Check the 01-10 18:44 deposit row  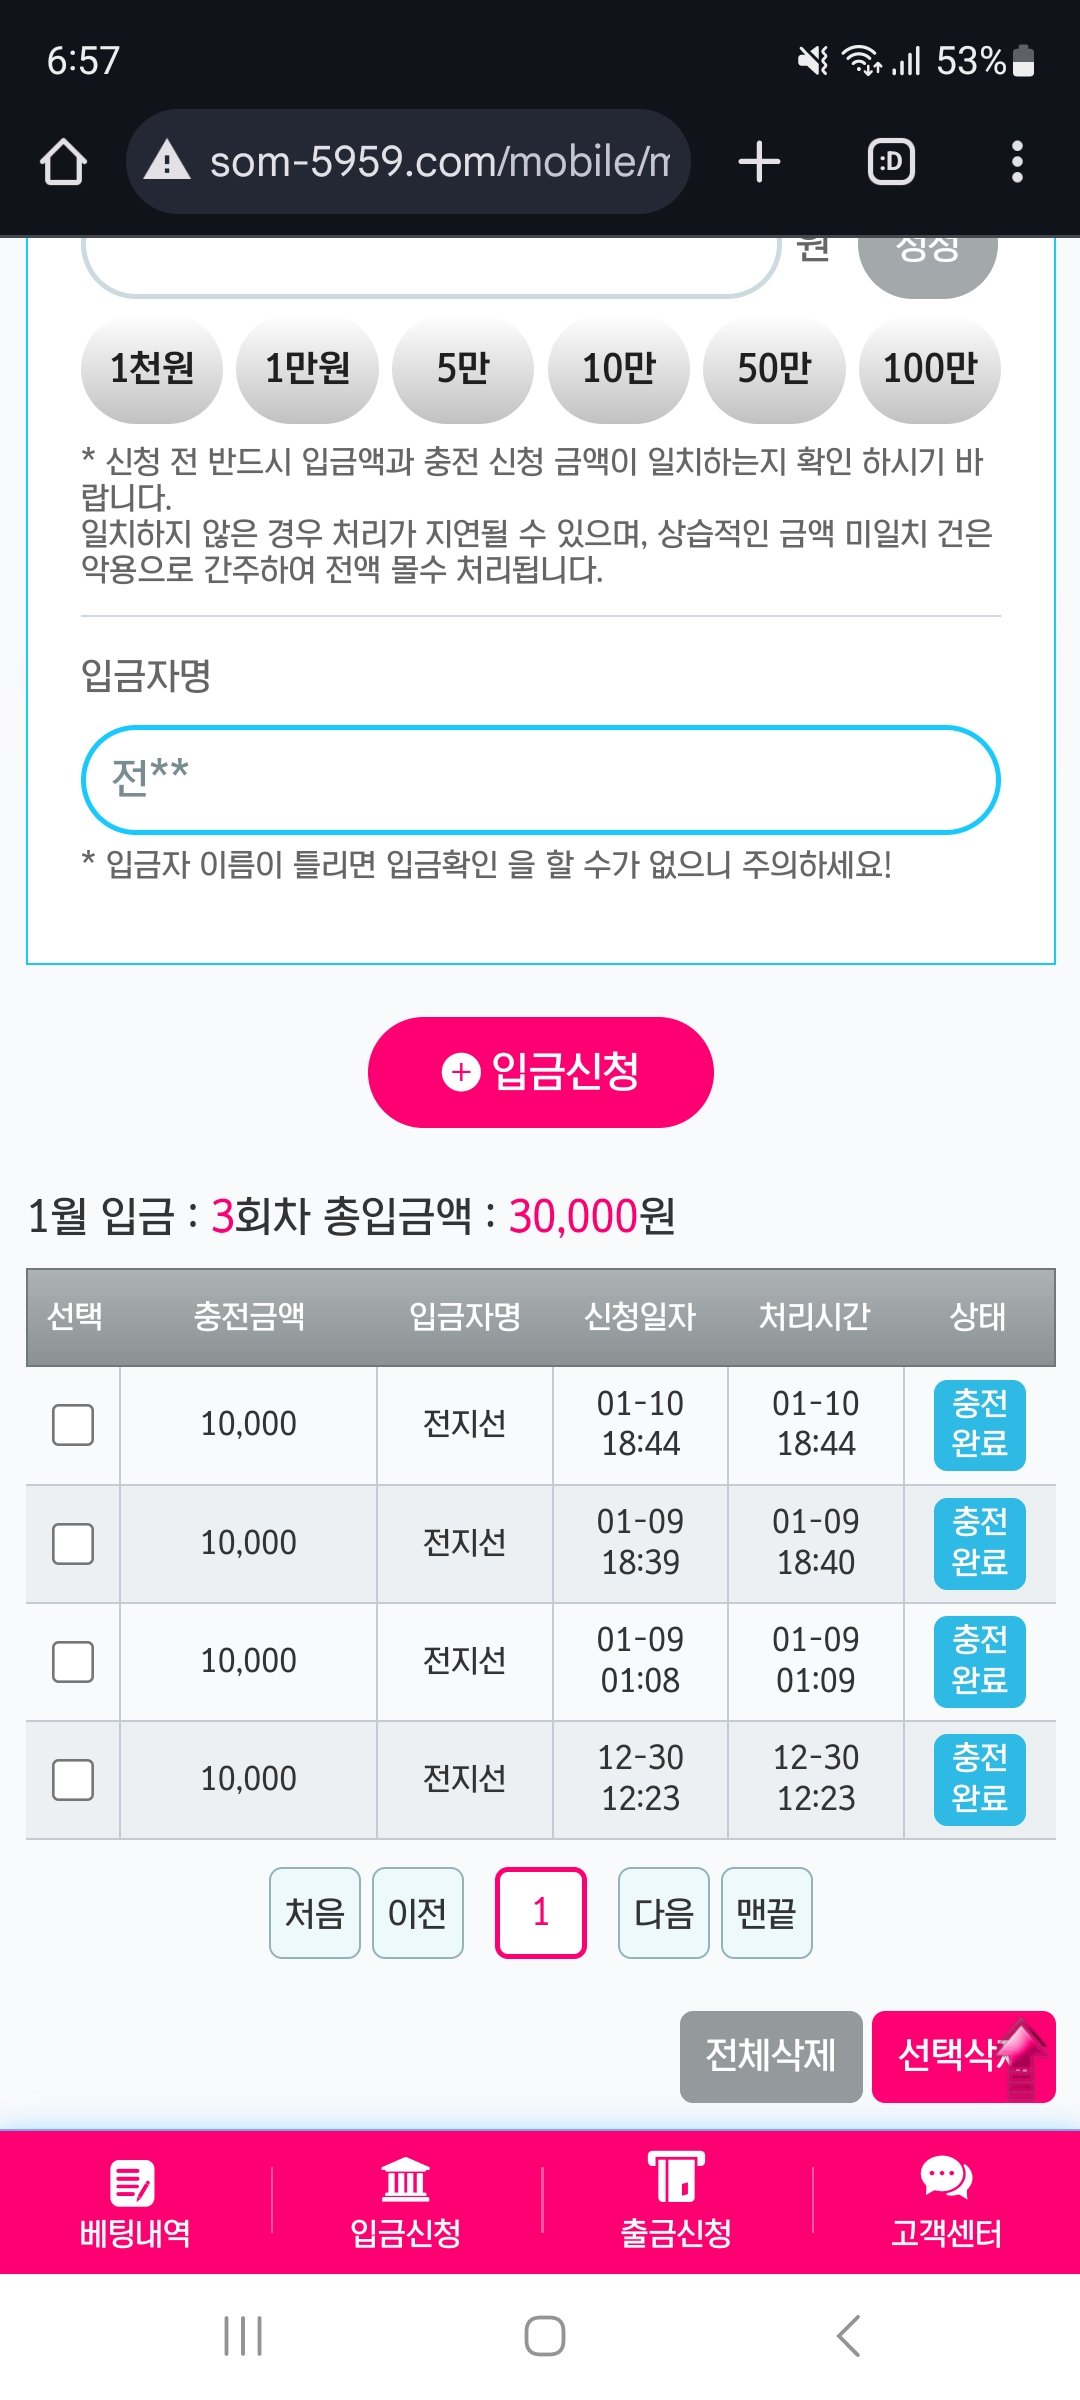click(x=73, y=1424)
